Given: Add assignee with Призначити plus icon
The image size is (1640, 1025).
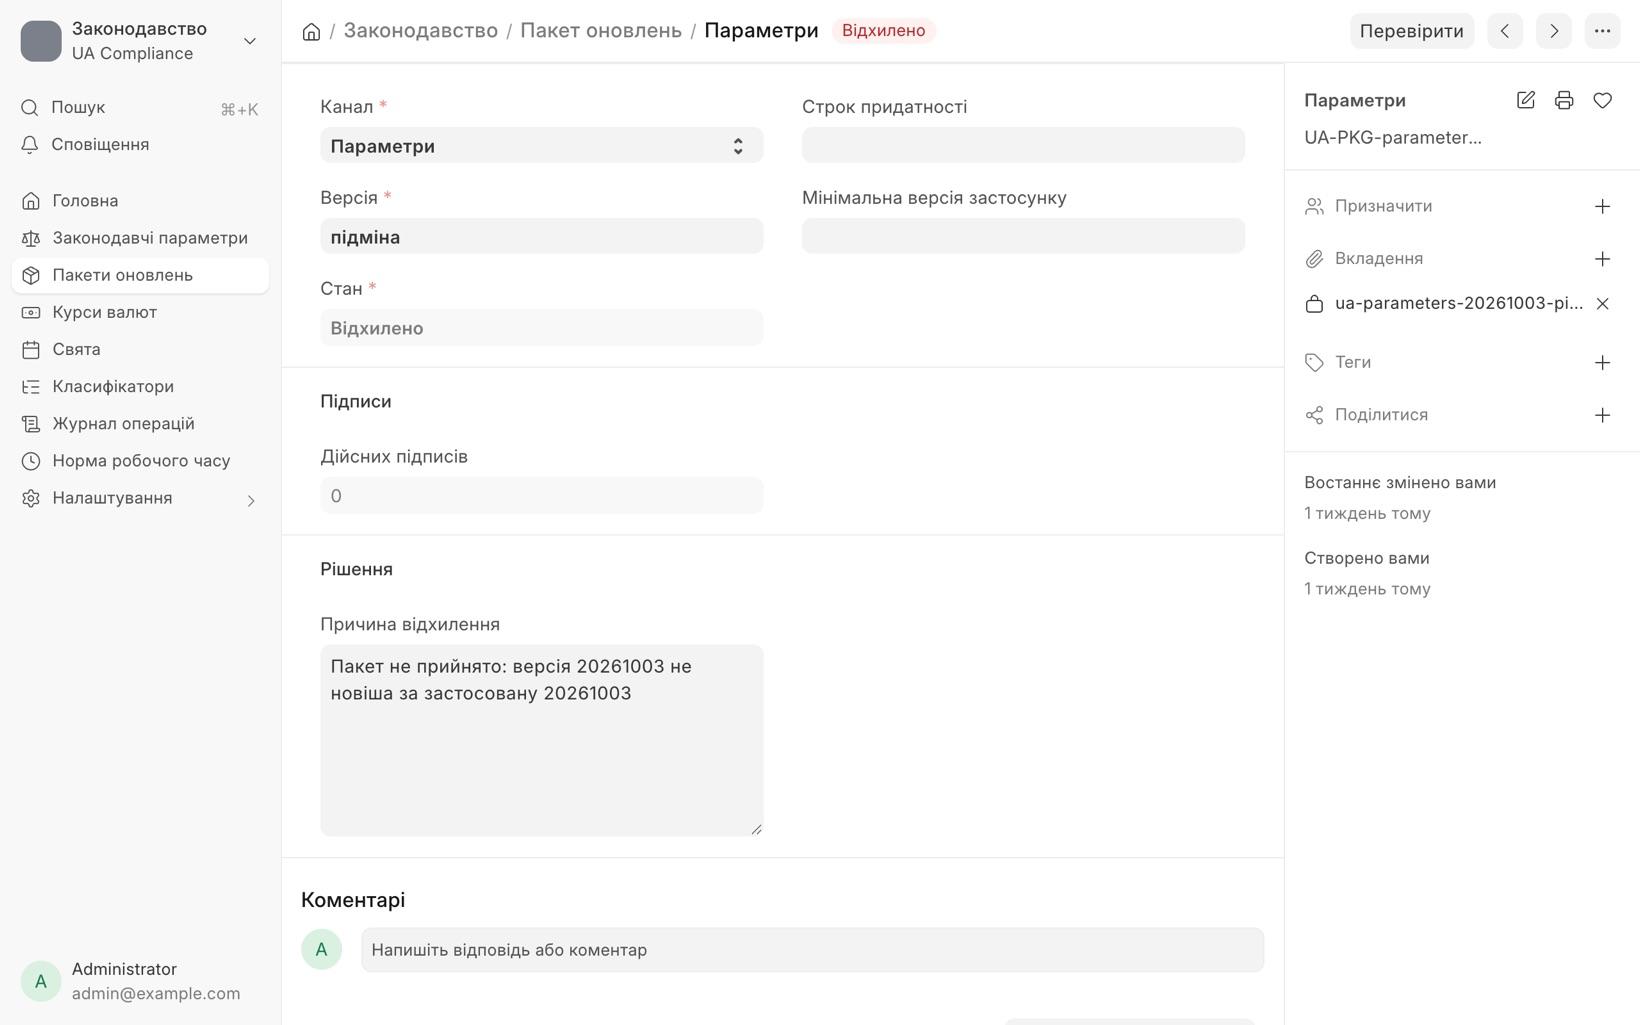Looking at the screenshot, I should tap(1602, 206).
